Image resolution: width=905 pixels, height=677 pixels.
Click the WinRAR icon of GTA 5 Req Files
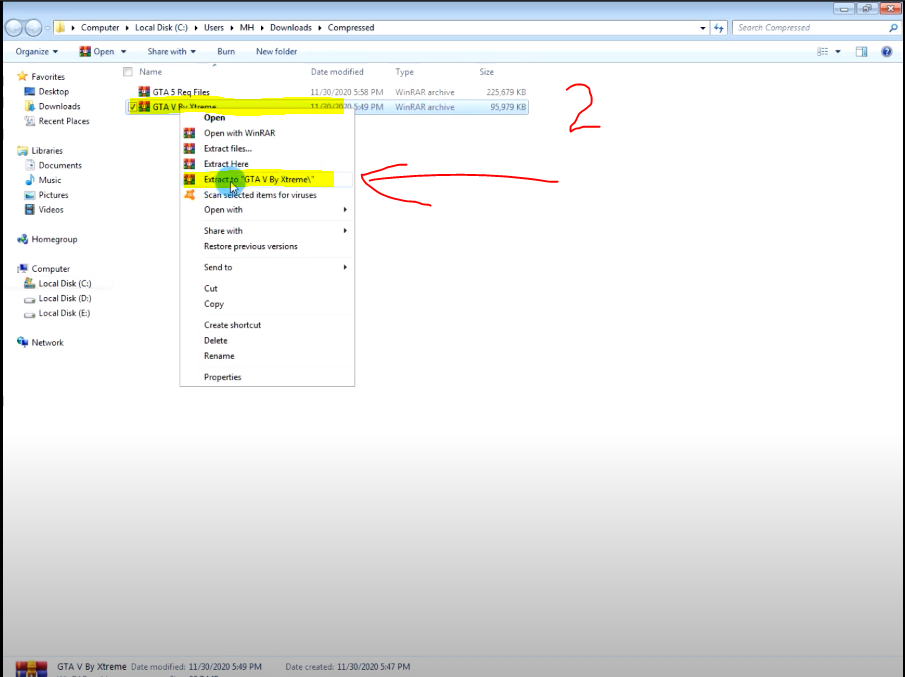(144, 91)
